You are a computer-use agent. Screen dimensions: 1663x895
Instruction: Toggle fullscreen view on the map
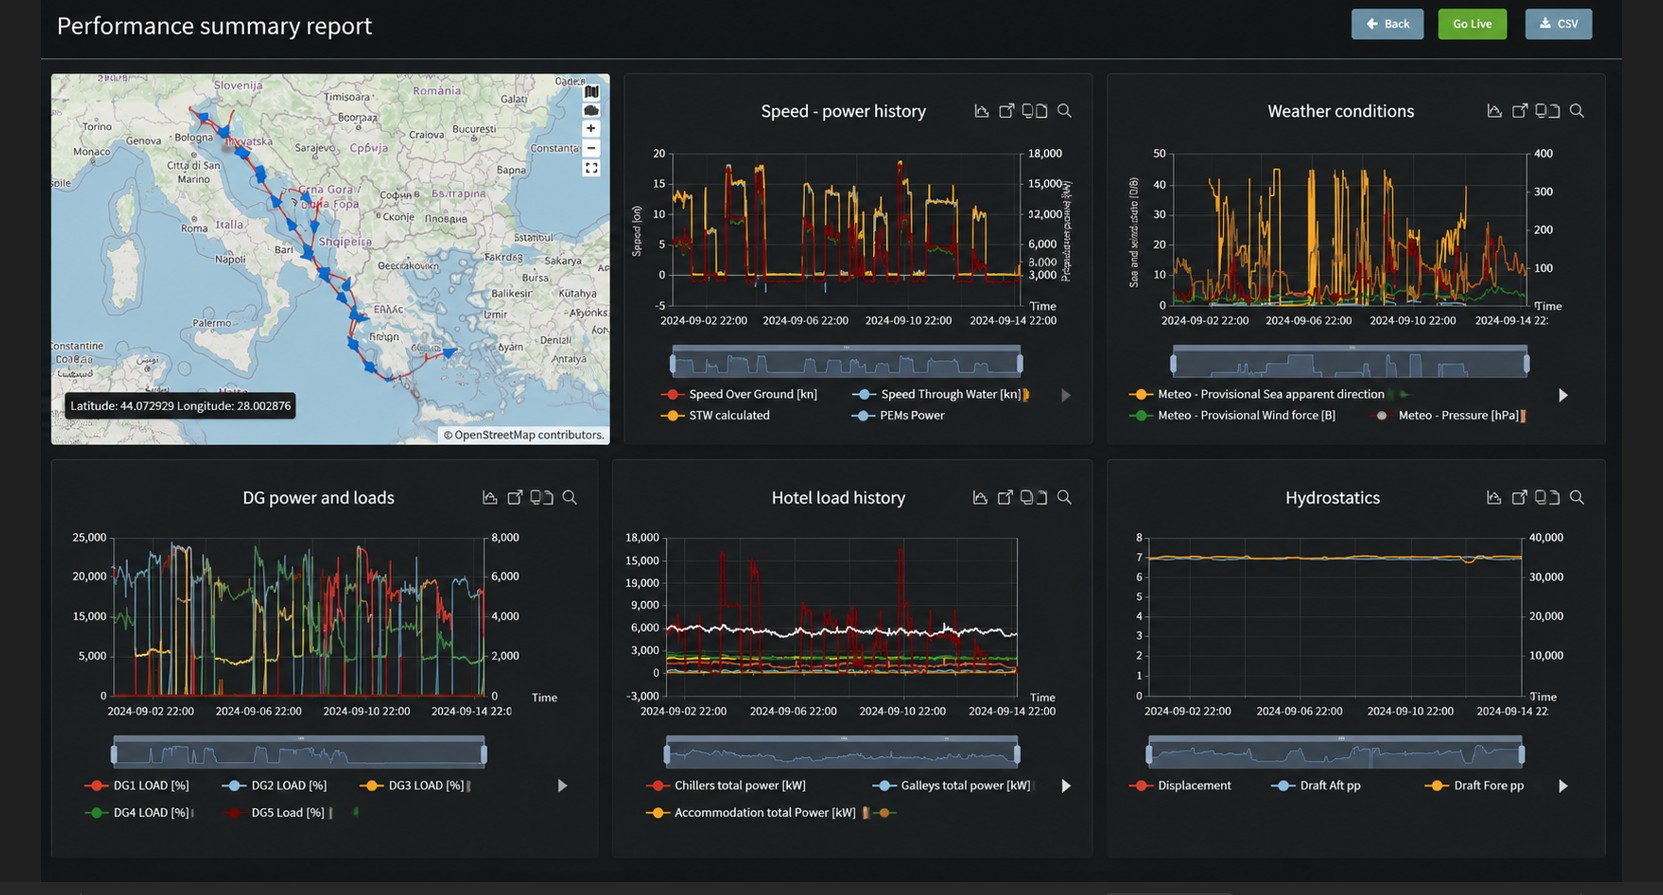(x=591, y=169)
